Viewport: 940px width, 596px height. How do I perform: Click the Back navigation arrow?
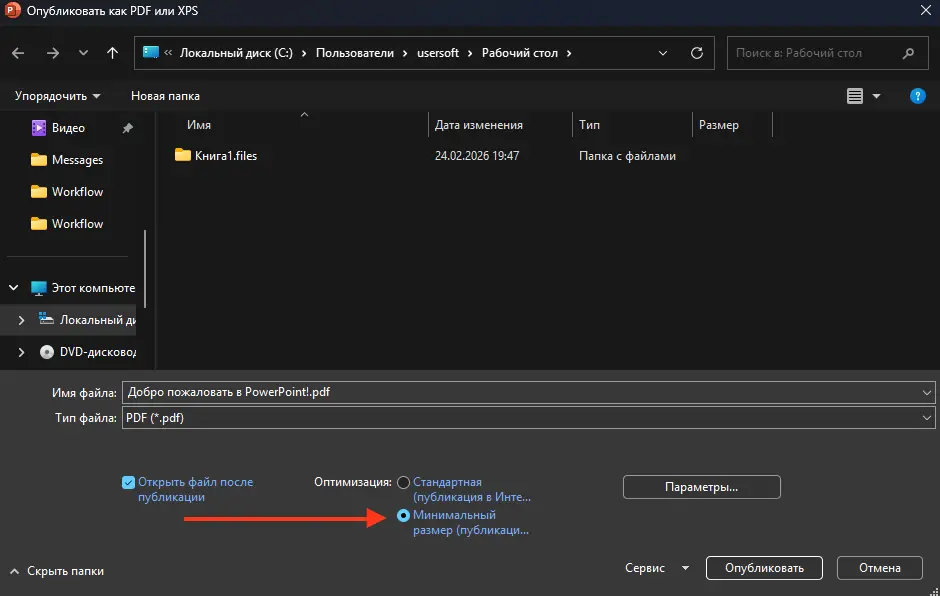19,53
